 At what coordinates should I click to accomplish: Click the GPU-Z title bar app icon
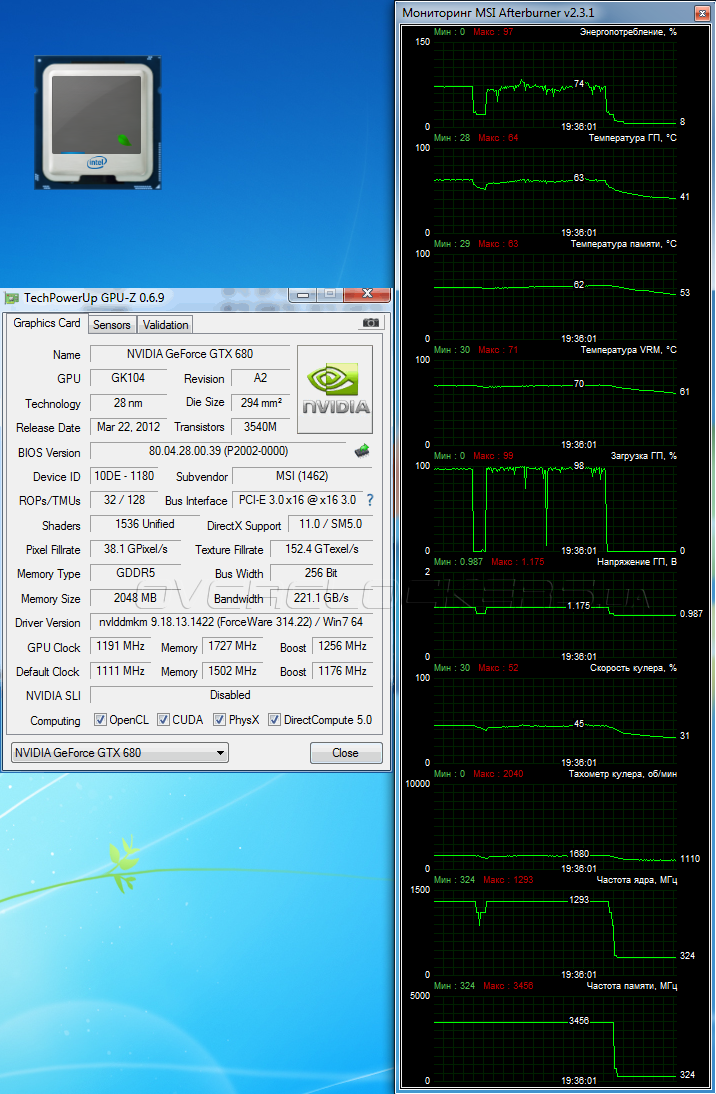(12, 297)
